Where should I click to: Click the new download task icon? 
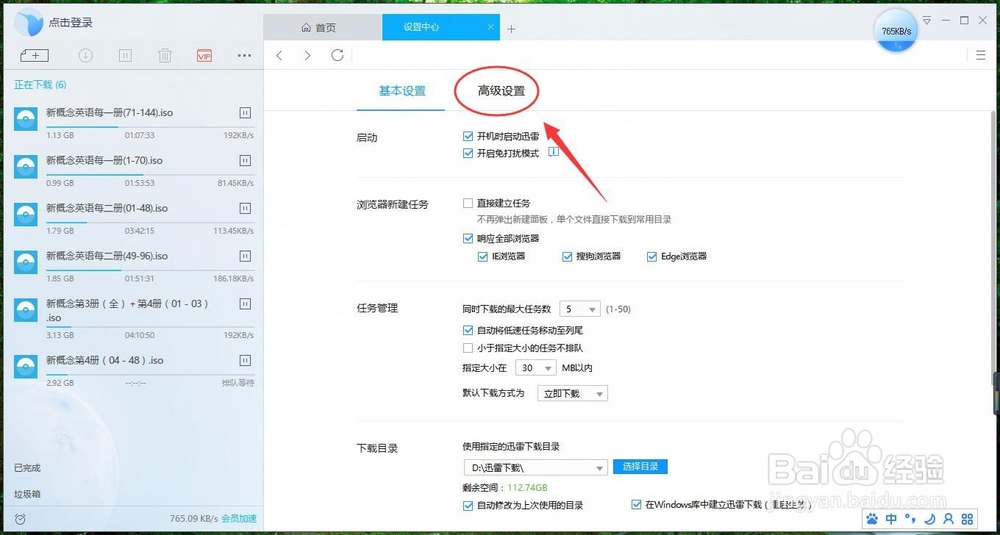click(34, 55)
